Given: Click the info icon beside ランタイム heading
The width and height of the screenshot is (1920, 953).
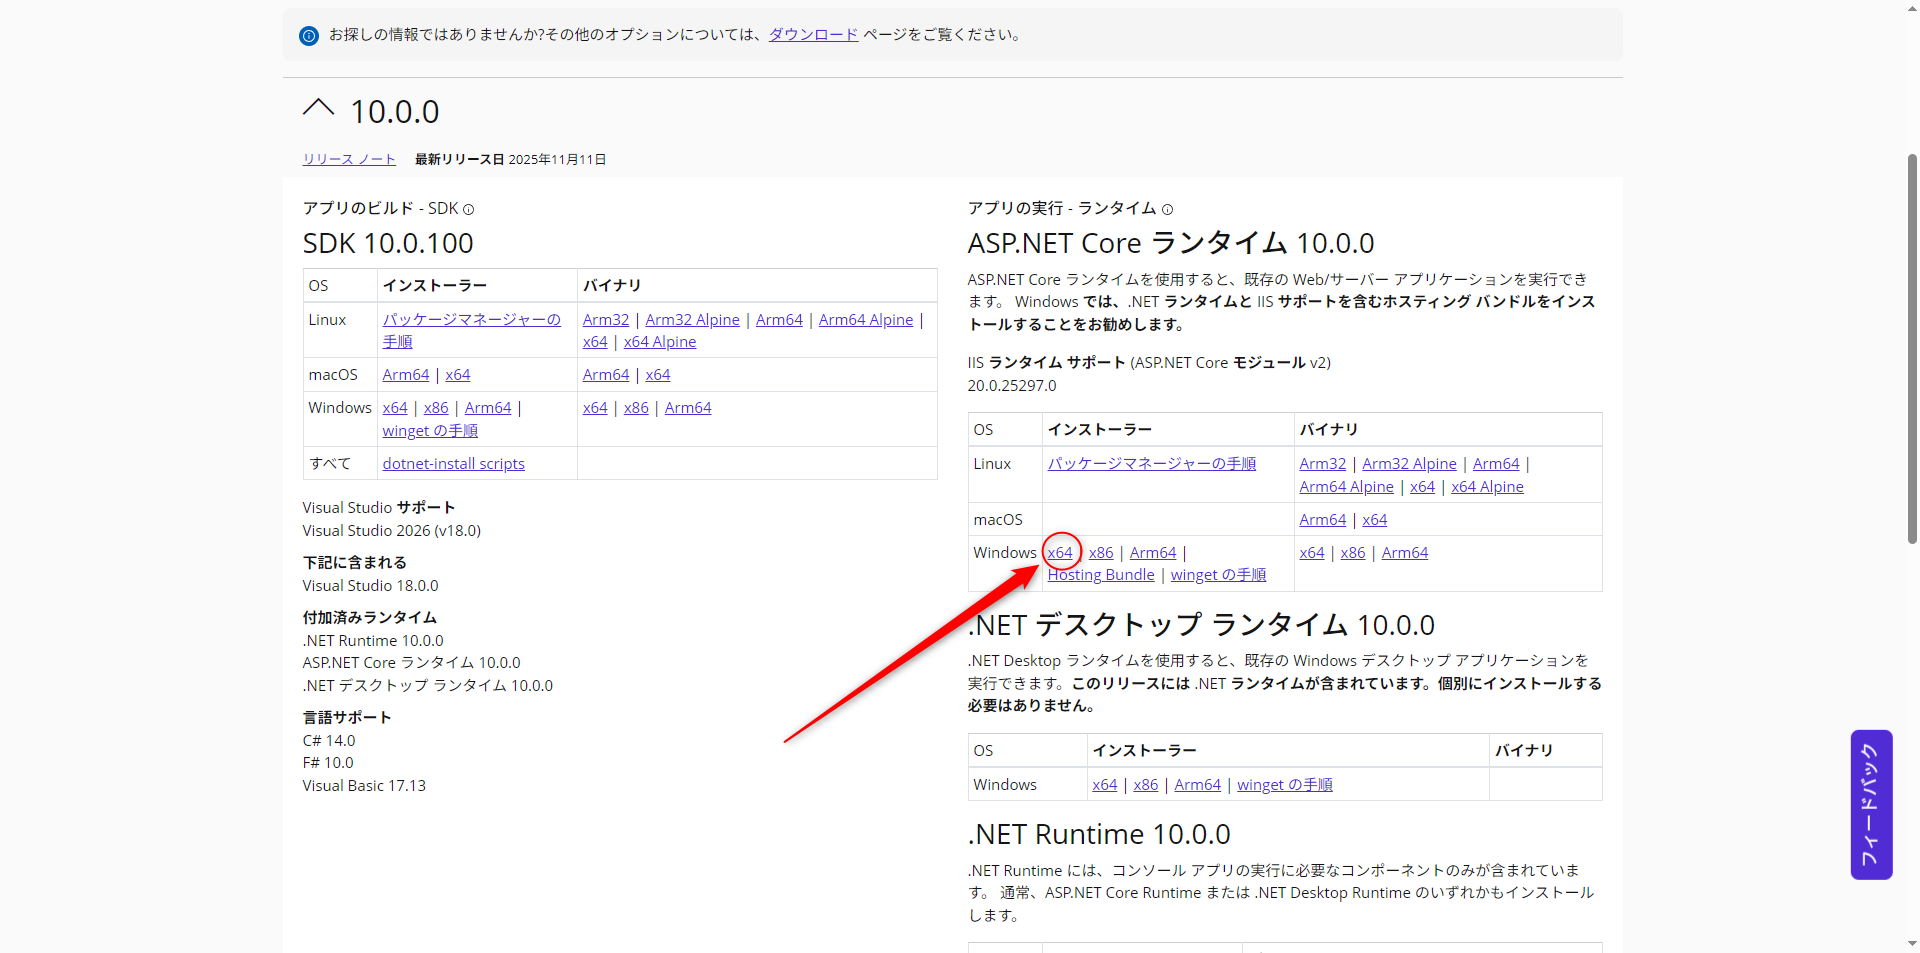Looking at the screenshot, I should coord(1167,210).
